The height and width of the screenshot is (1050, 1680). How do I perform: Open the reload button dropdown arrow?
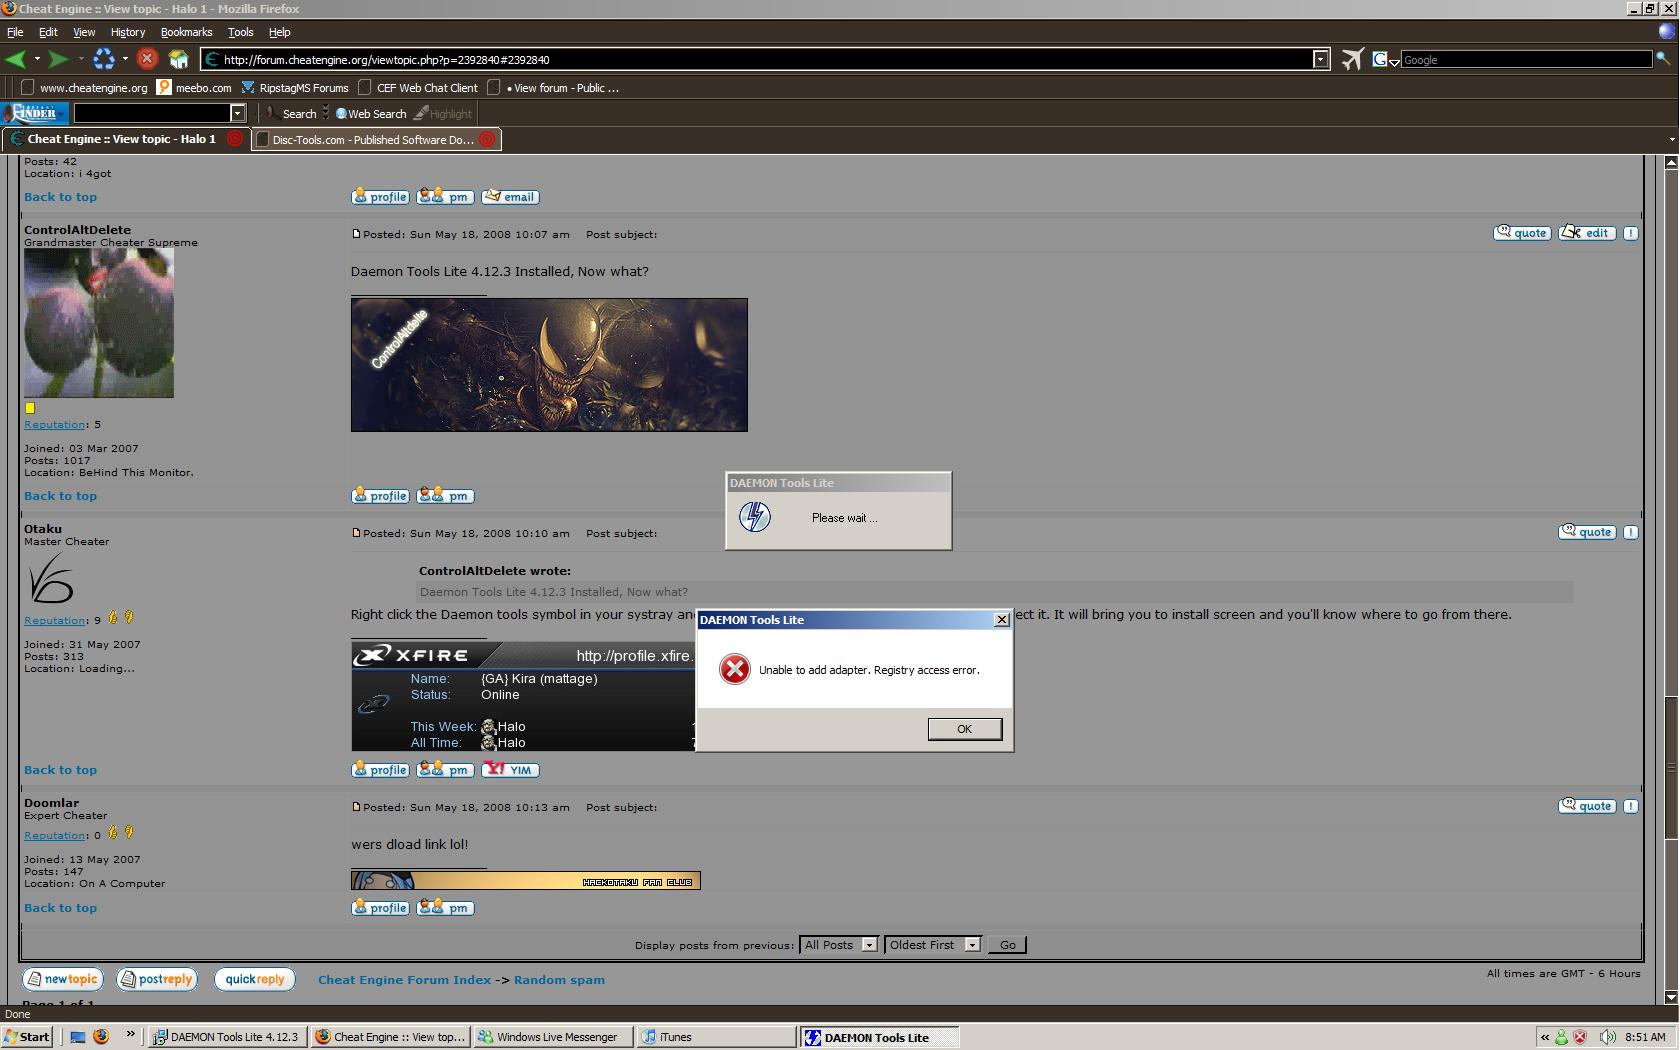pos(125,60)
